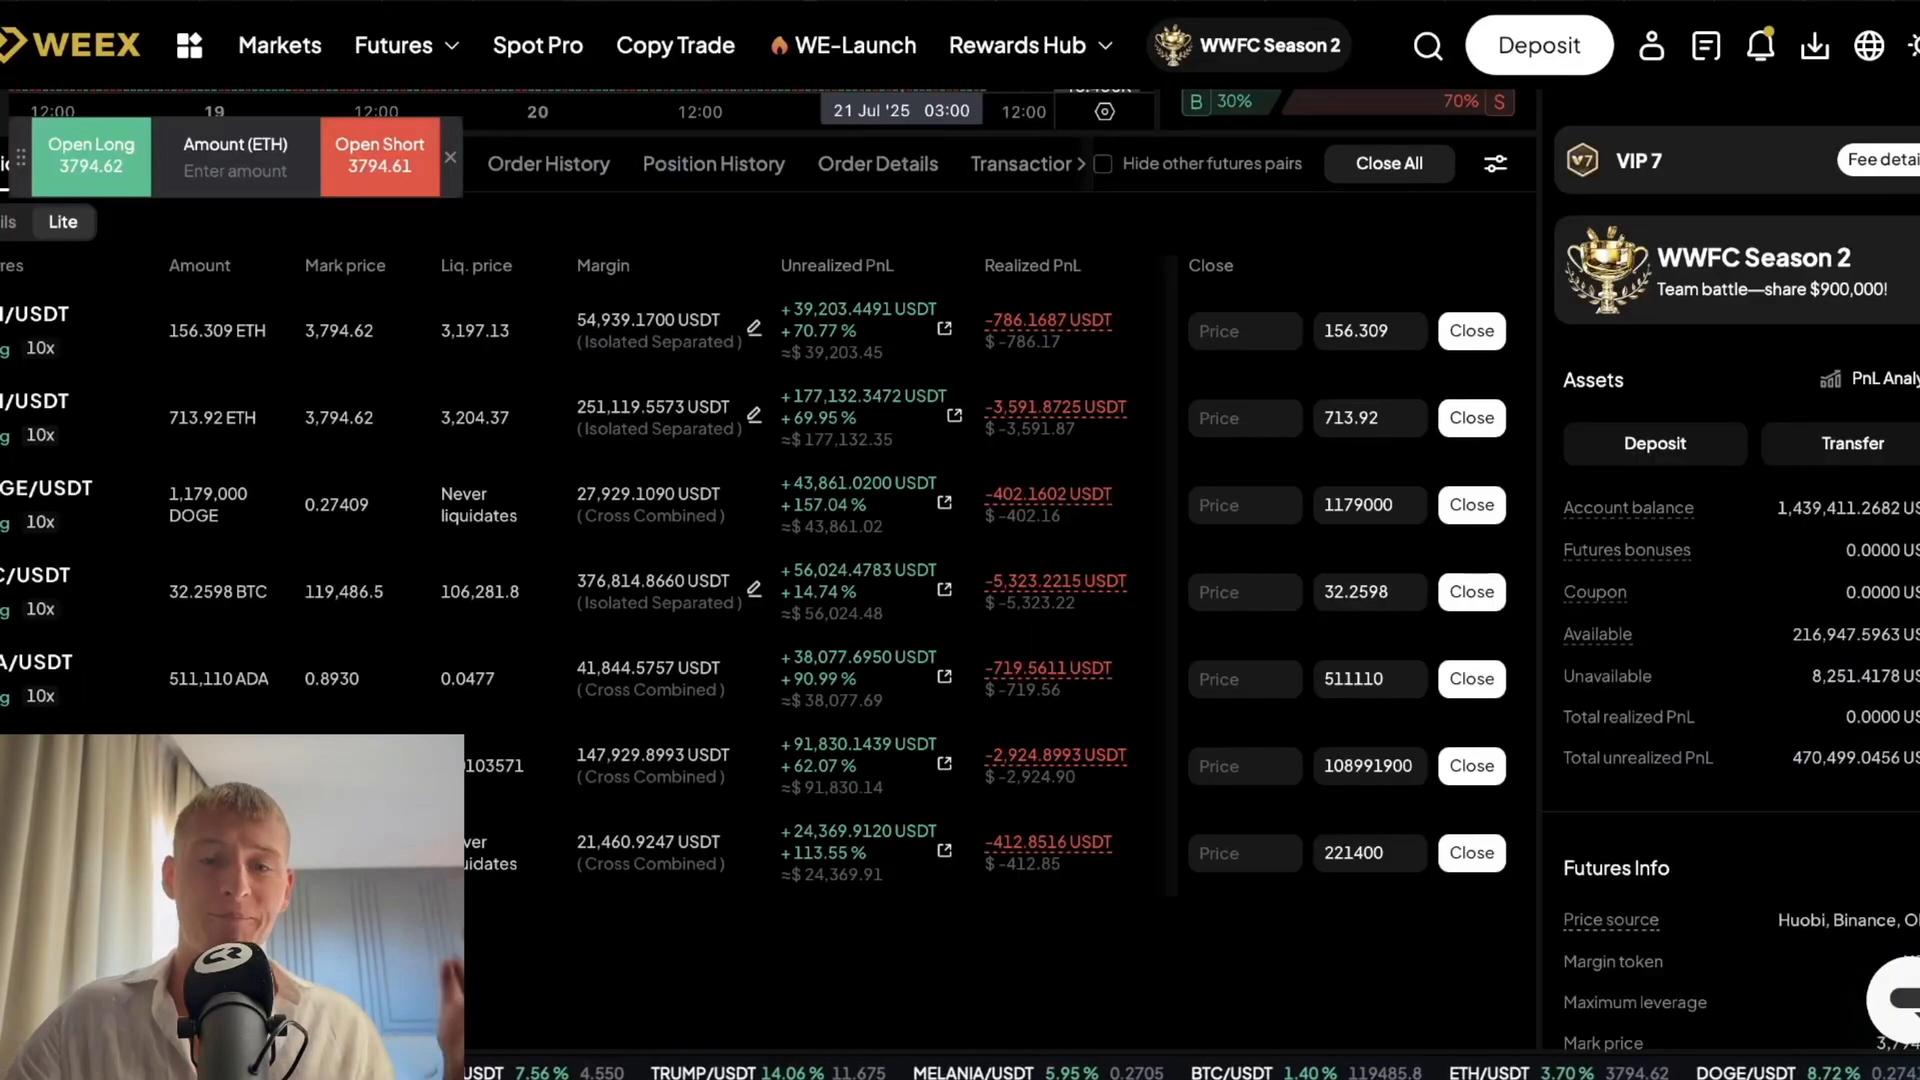
Task: Click the Price source label
Action: [1610, 920]
